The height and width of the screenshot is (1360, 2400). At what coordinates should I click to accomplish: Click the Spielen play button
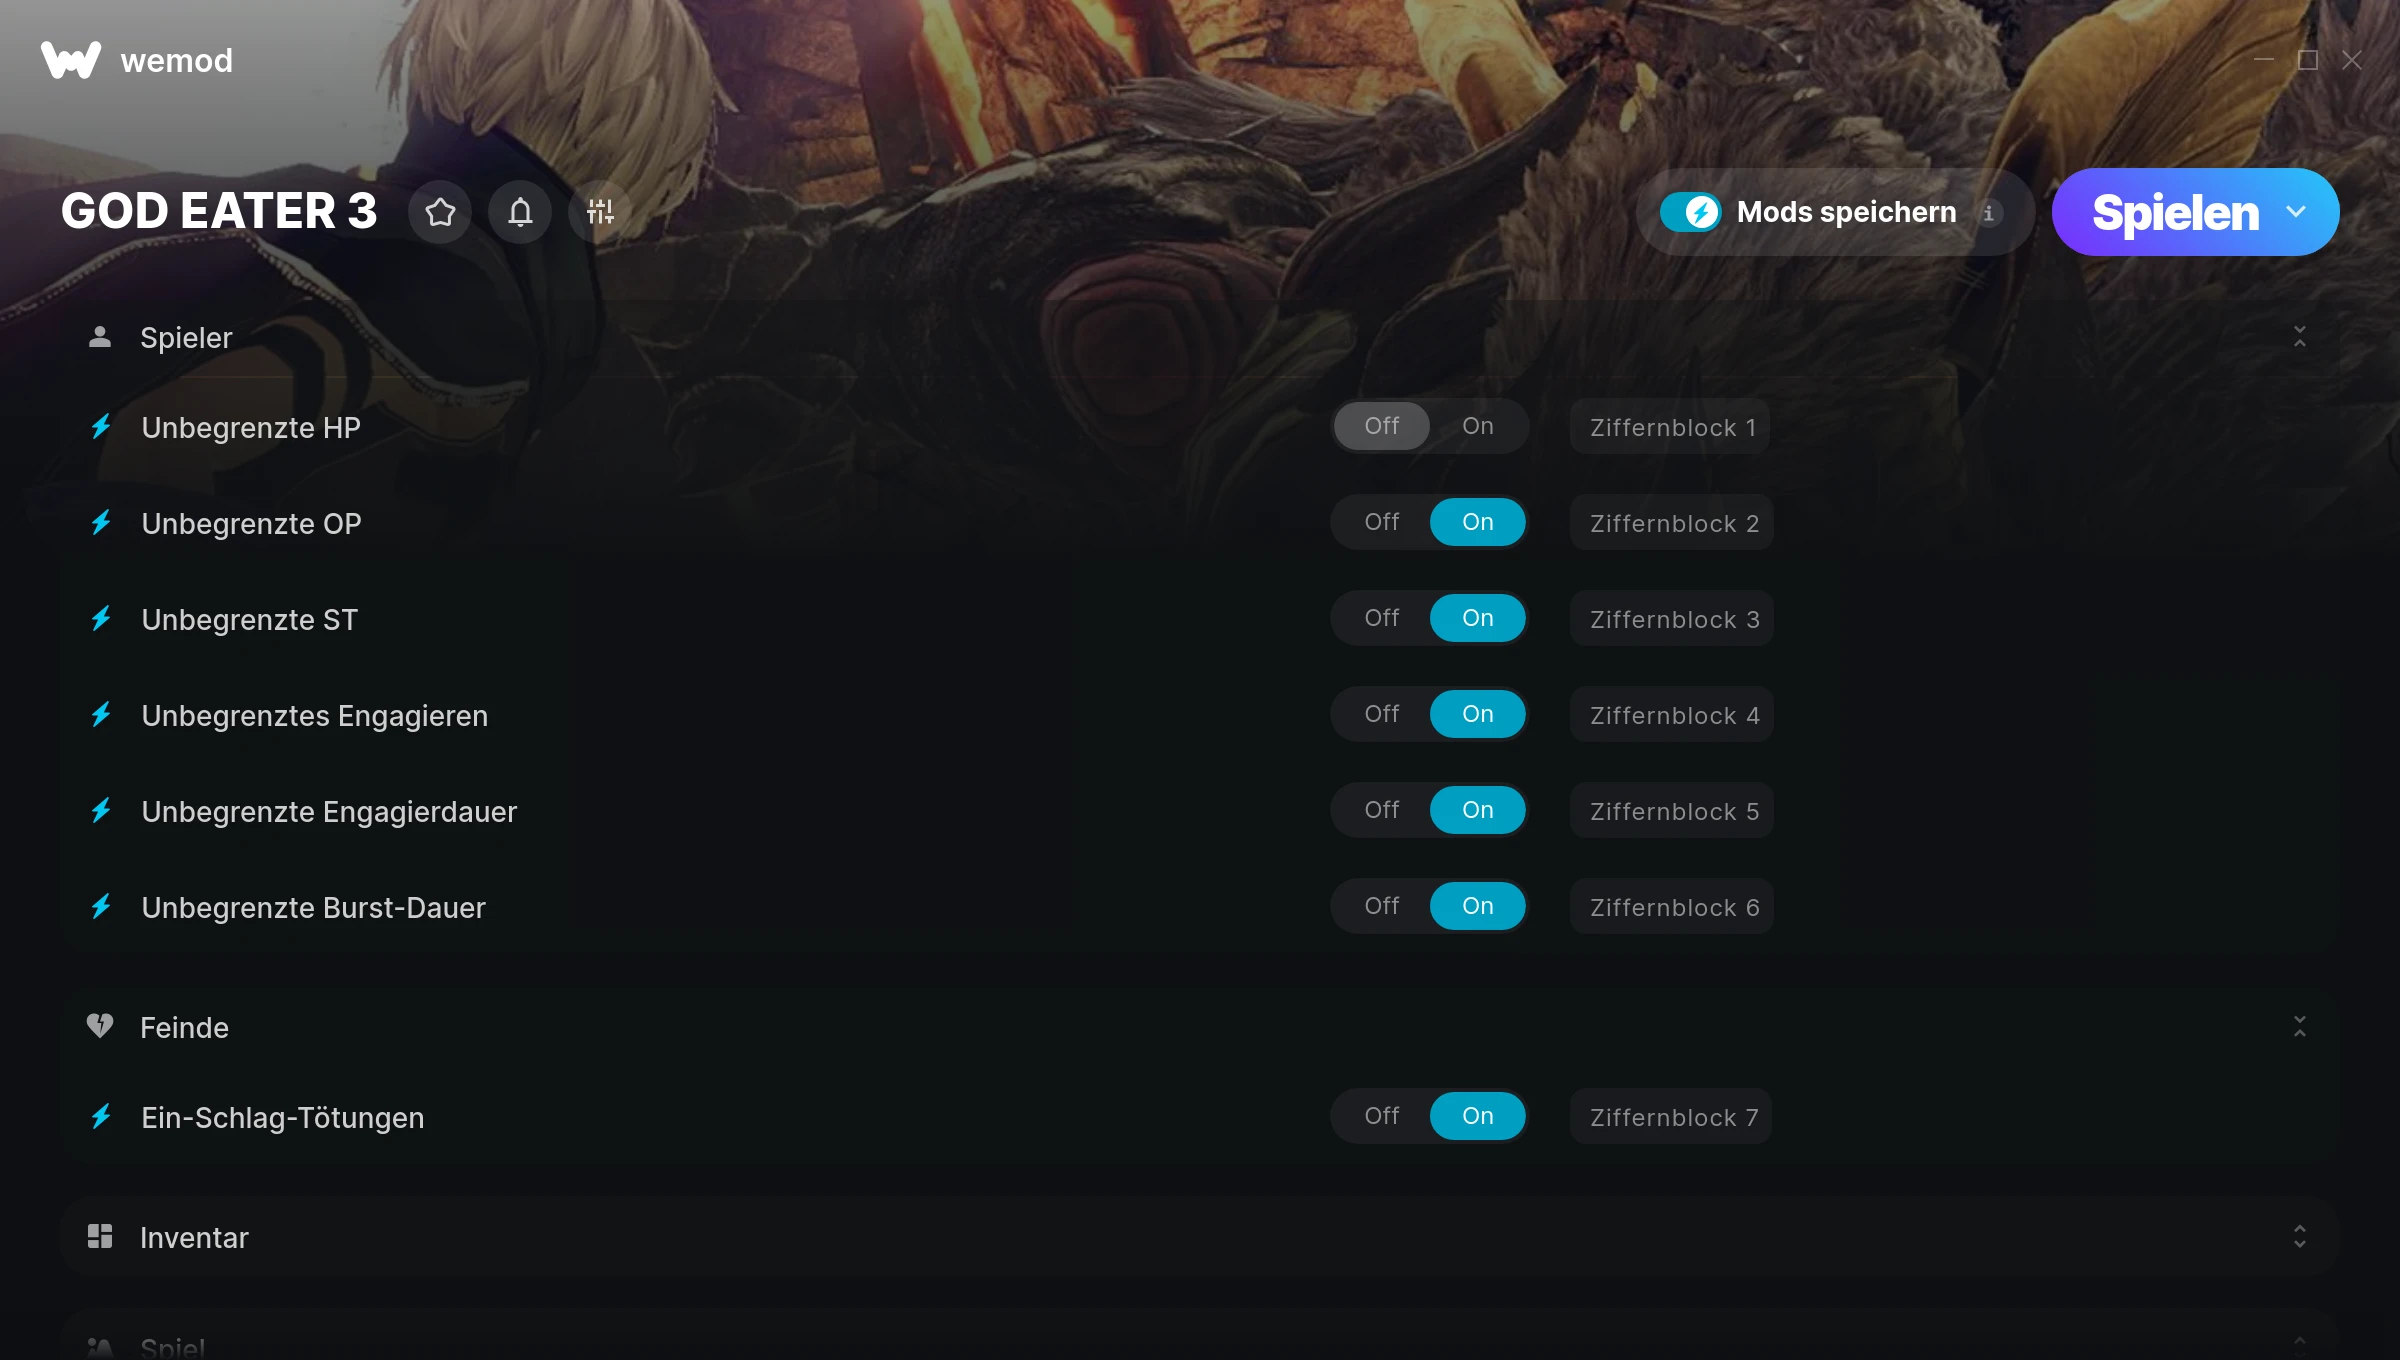click(x=2175, y=212)
